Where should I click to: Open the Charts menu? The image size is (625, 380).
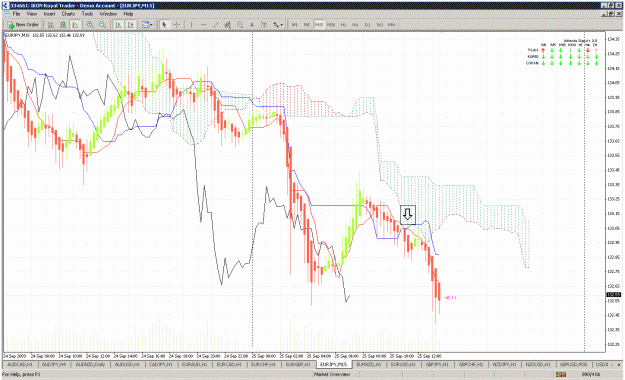68,14
